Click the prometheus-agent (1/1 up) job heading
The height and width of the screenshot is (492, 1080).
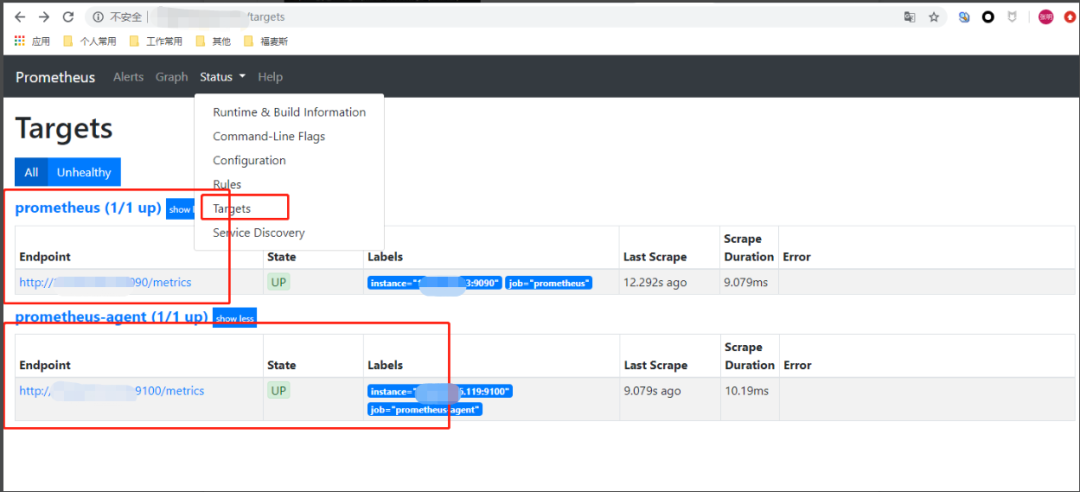tap(112, 317)
